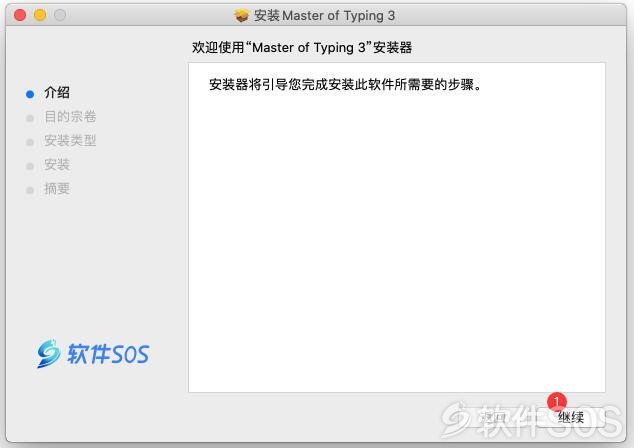Image resolution: width=634 pixels, height=448 pixels.
Task: Select the 安装 step in sidebar
Action: coord(57,165)
